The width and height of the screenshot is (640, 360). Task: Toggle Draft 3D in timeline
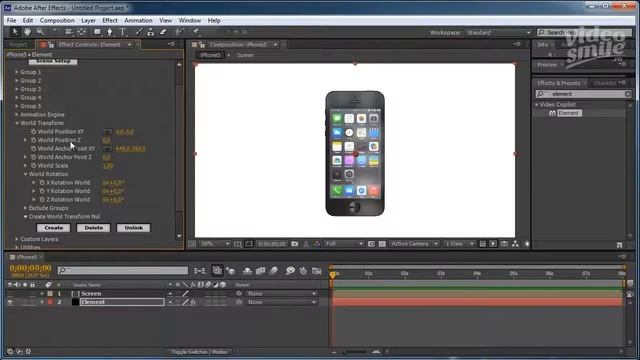pyautogui.click(x=231, y=271)
